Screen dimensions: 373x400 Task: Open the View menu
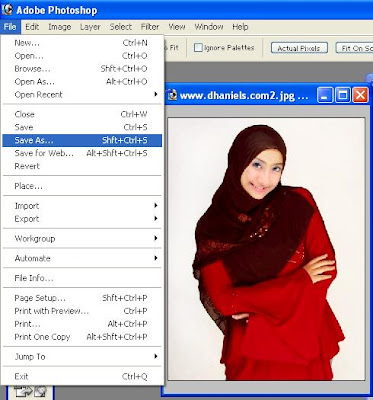point(177,27)
